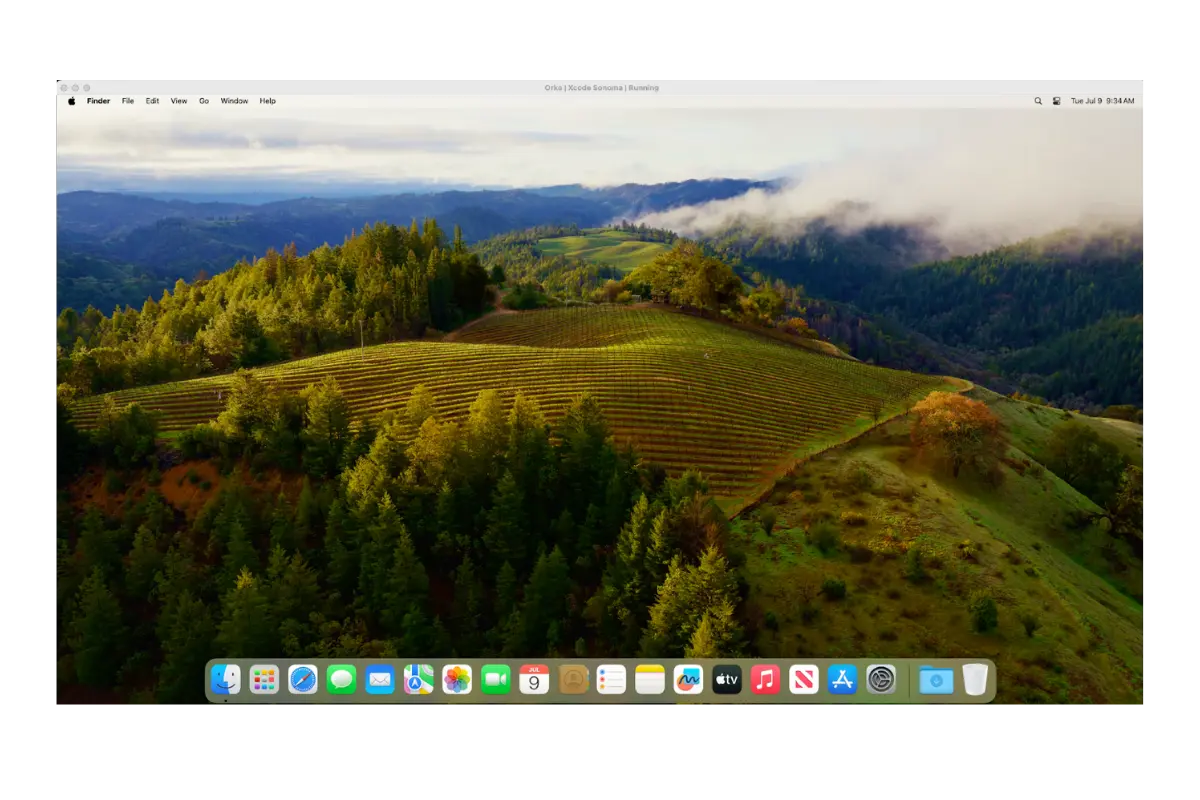Open the File menu
The width and height of the screenshot is (1200, 800).
click(x=128, y=101)
